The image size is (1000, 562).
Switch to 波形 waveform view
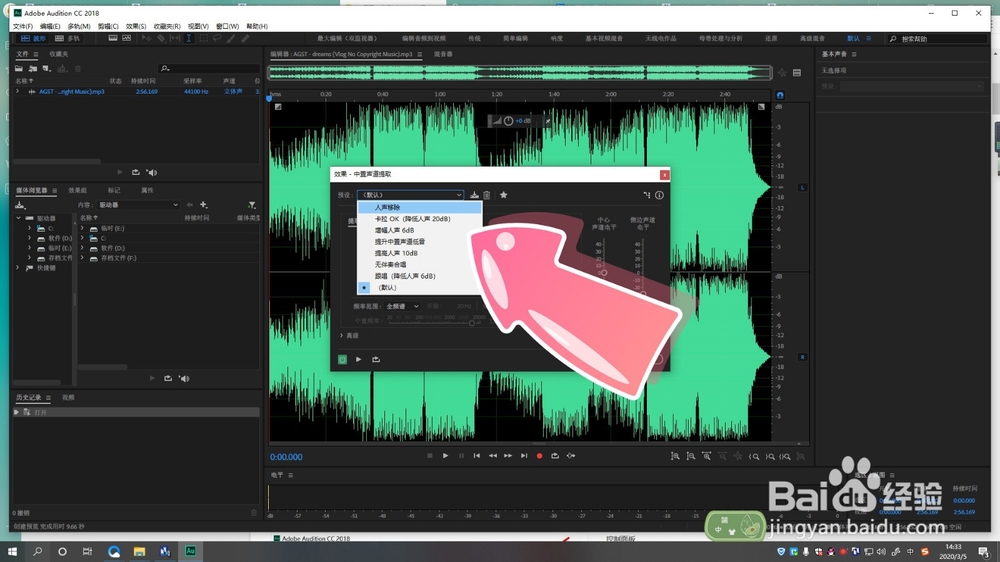[x=33, y=38]
